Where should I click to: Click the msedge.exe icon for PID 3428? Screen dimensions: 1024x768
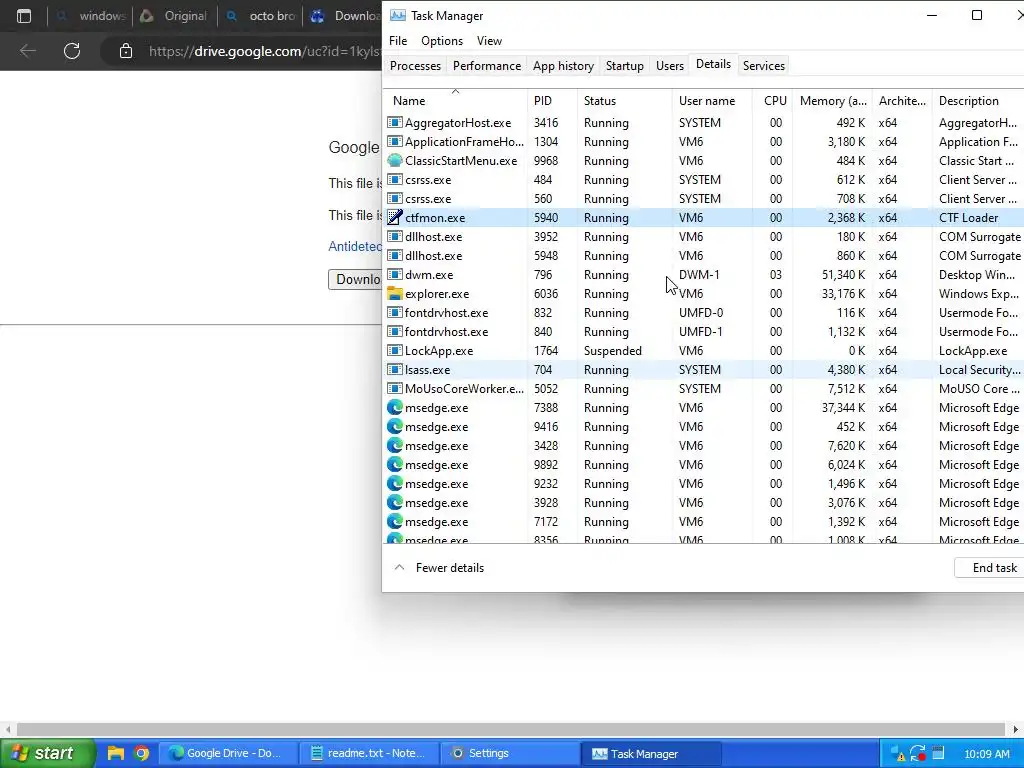394,445
